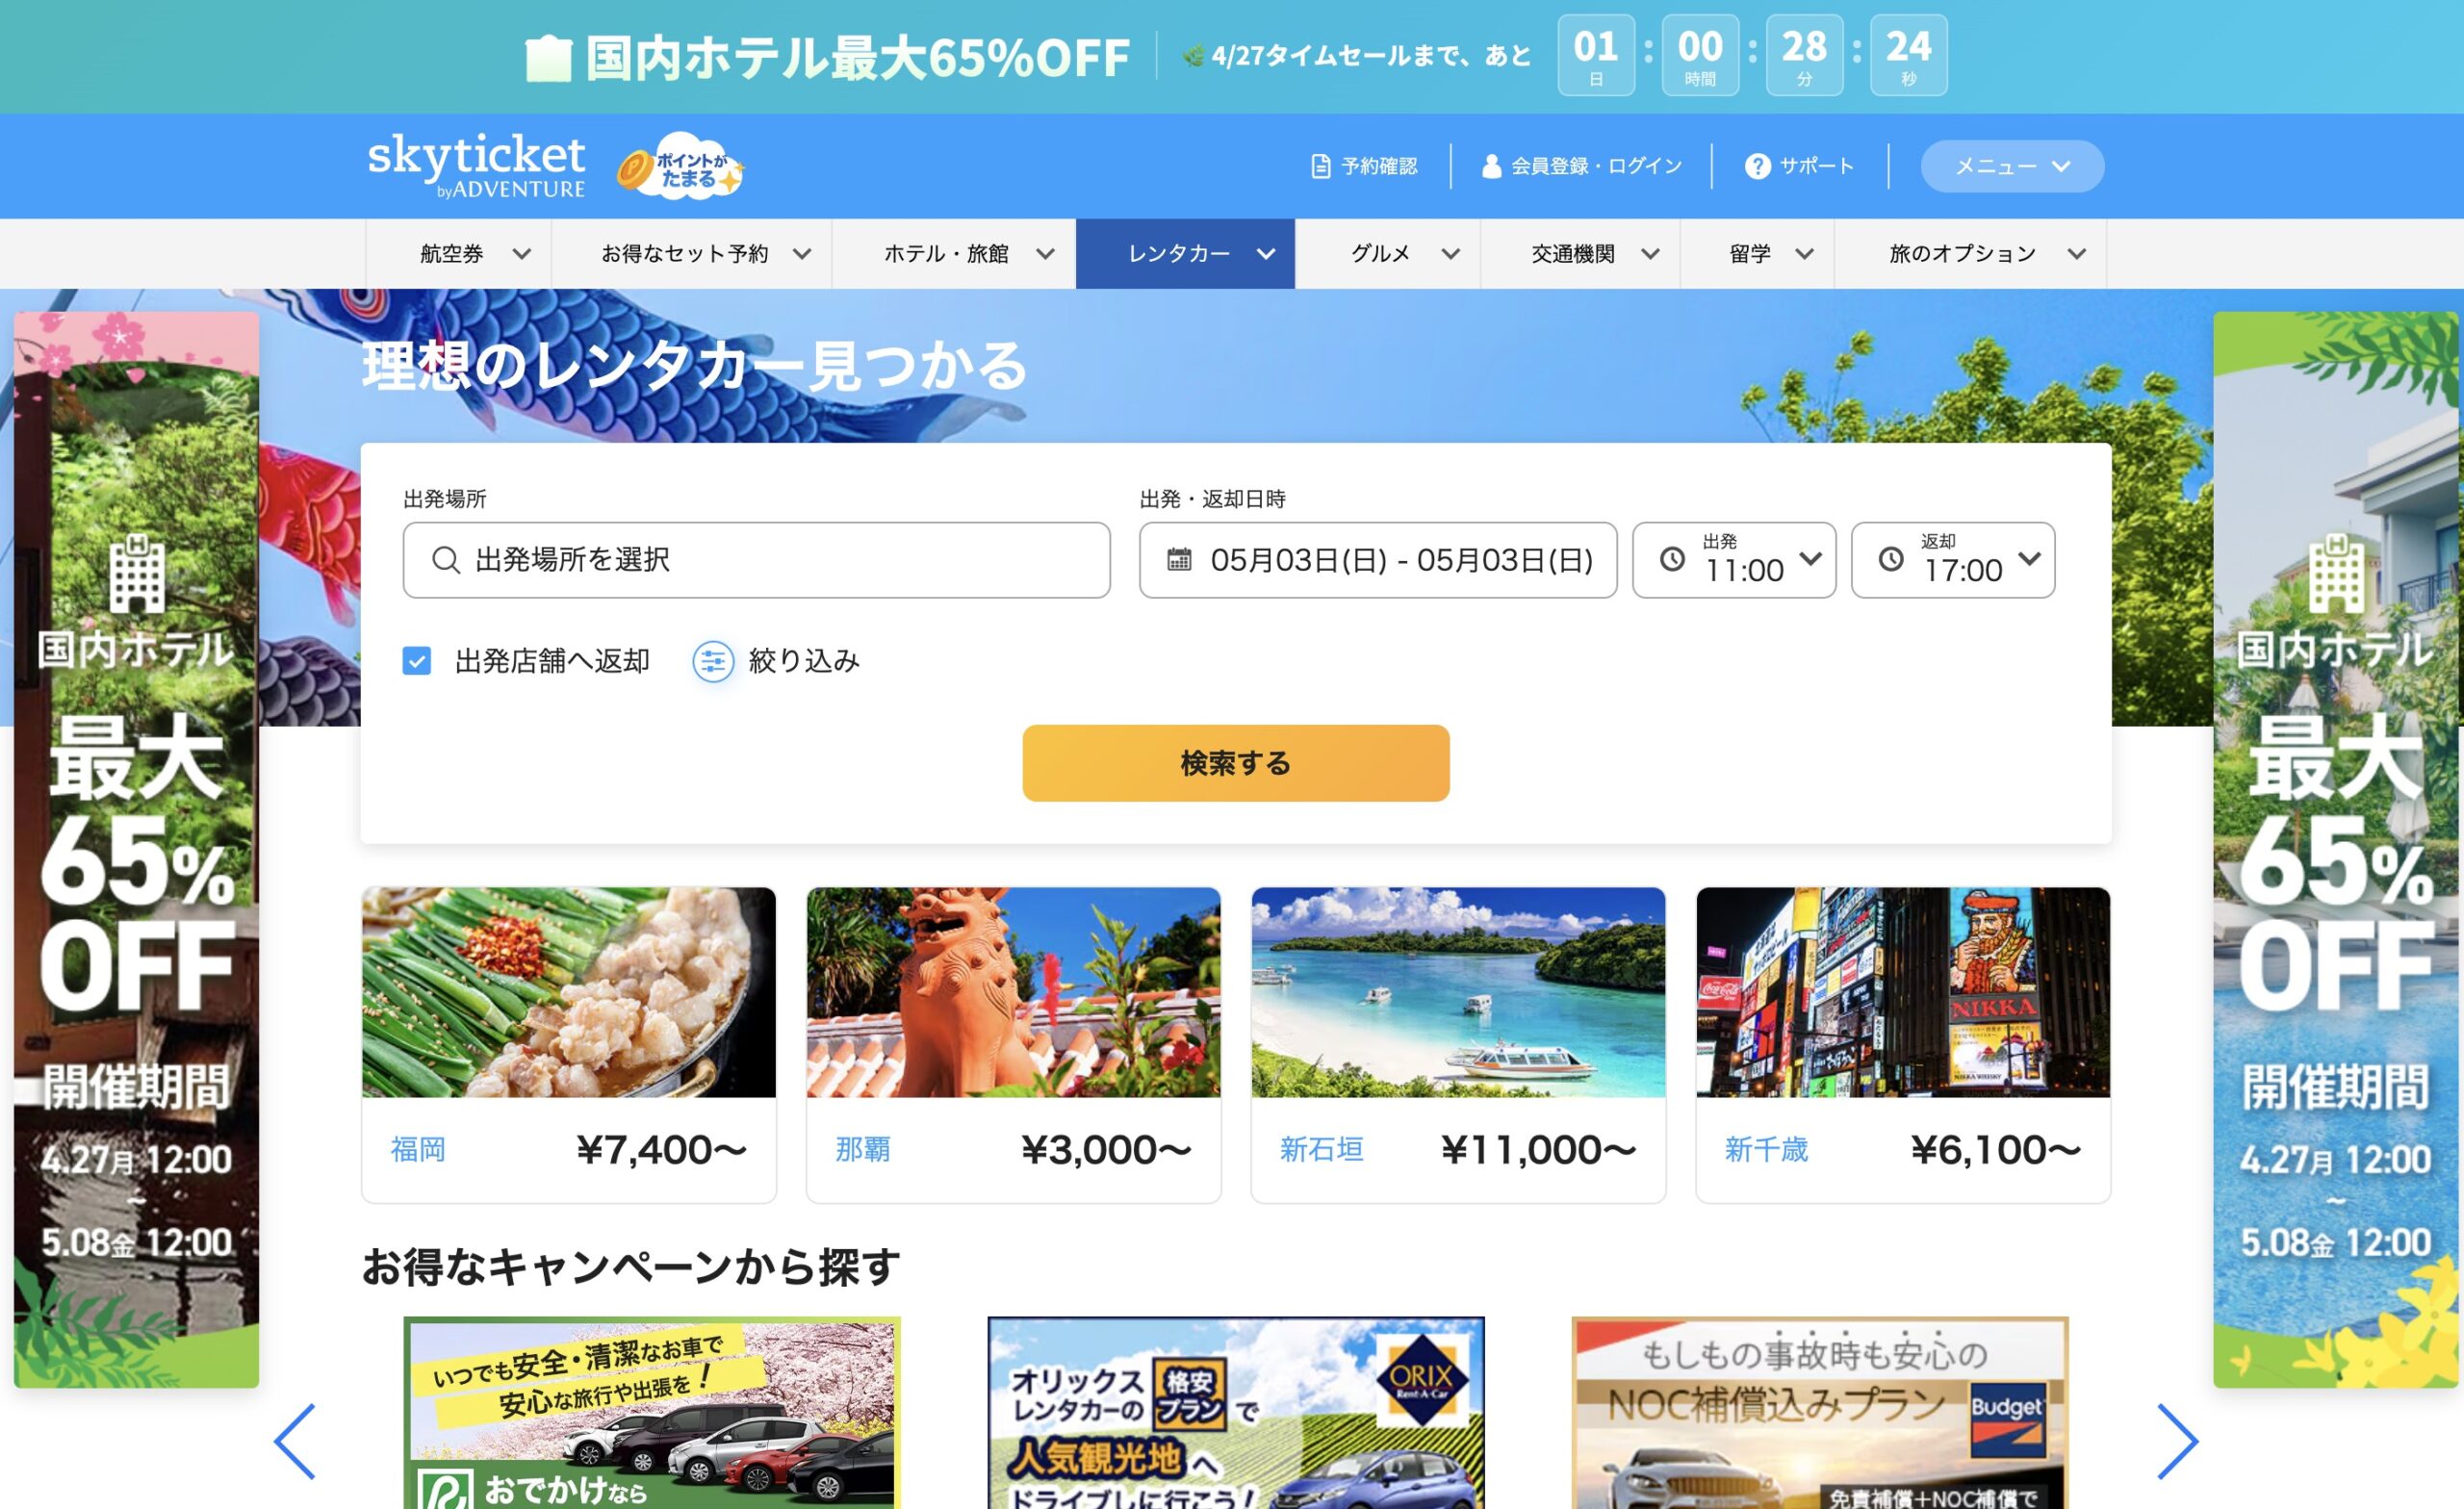The width and height of the screenshot is (2464, 1509).
Task: Click the points cloud badge icon
Action: pos(682,167)
